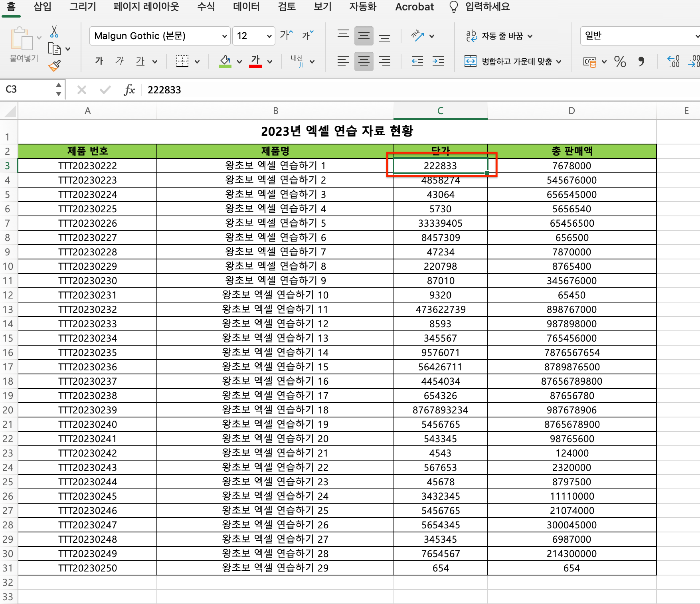
Task: Toggle 자동 줄 바꿈 wrap text
Action: click(x=499, y=36)
